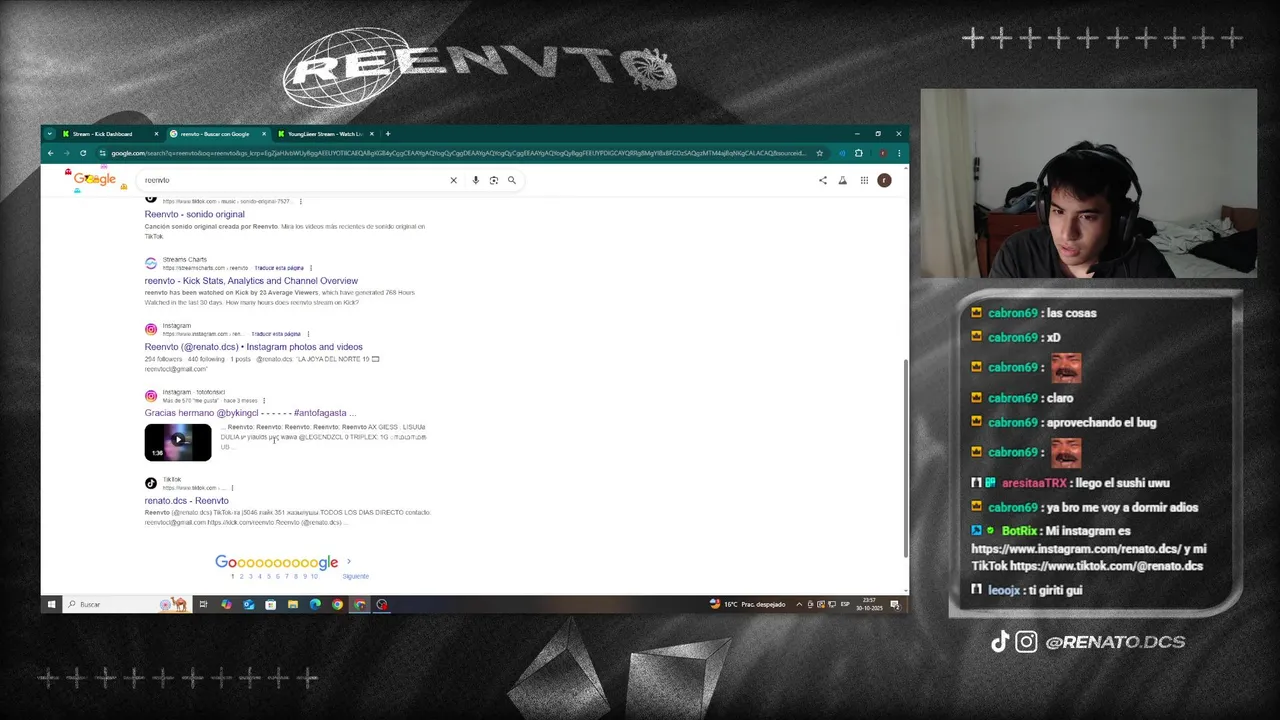This screenshot has height=720, width=1280.
Task: Click the taskbar clock showing 23:57
Action: [869, 604]
